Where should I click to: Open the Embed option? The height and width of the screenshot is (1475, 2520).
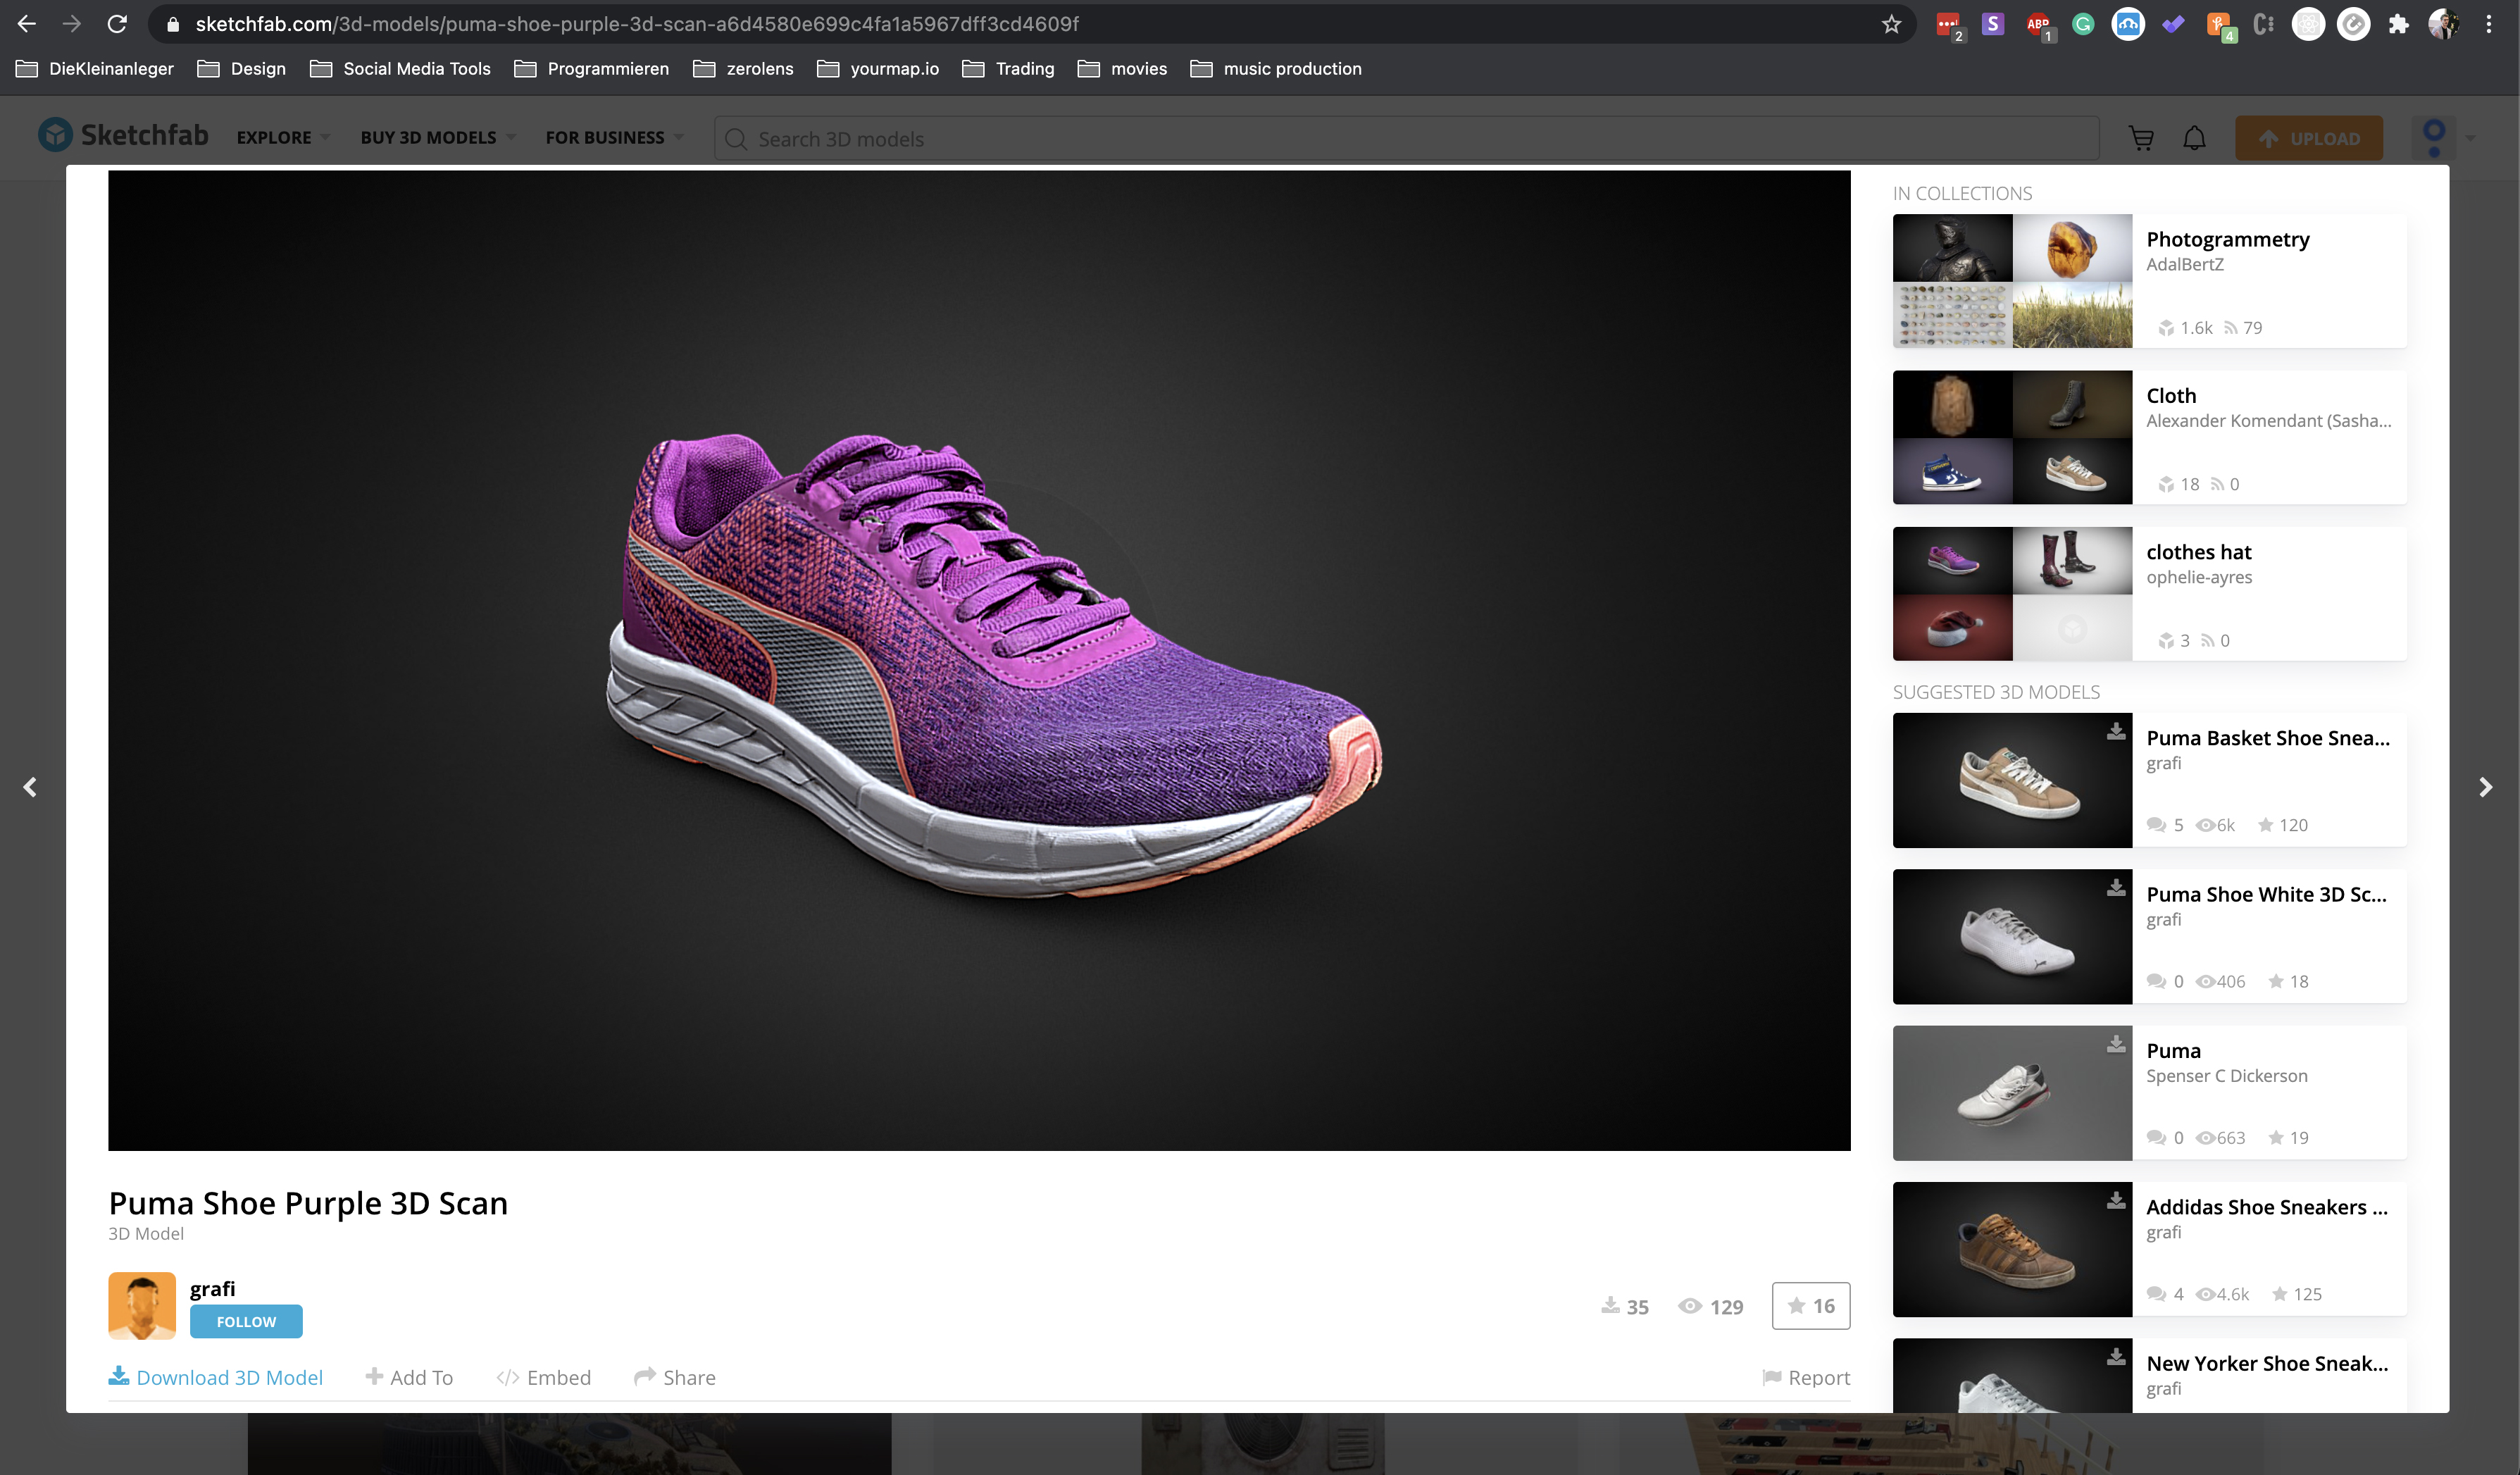coord(543,1377)
